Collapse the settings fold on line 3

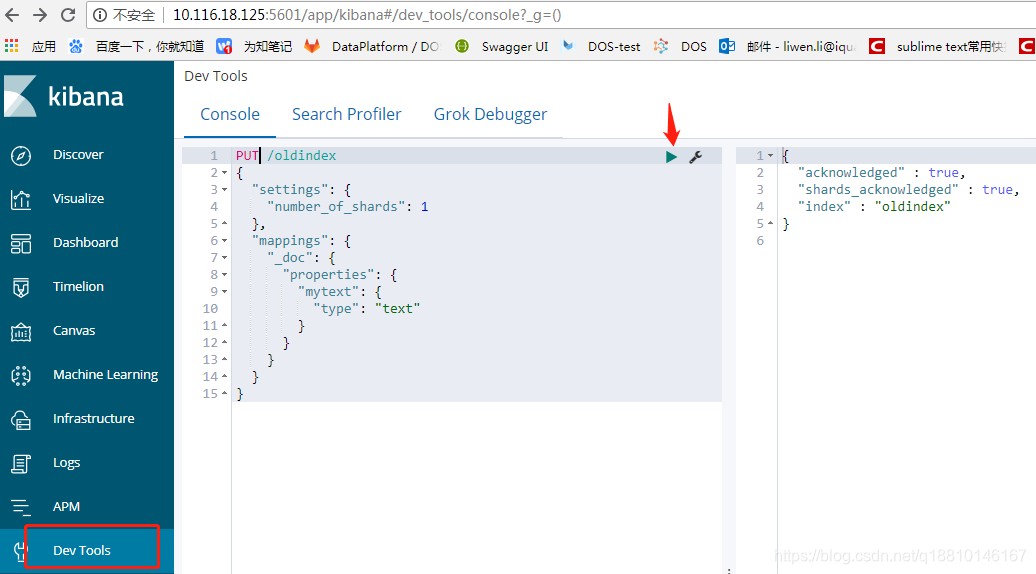click(225, 190)
